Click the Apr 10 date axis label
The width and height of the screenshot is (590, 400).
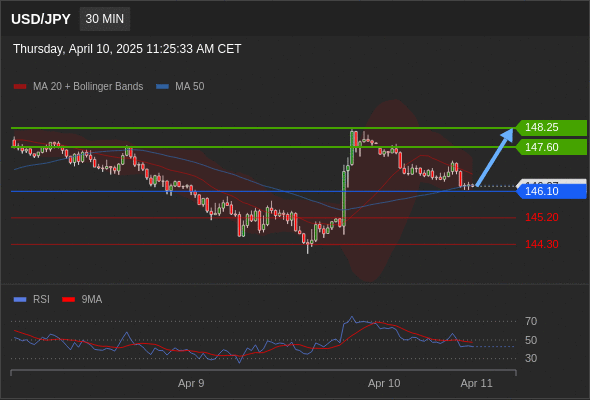384,383
